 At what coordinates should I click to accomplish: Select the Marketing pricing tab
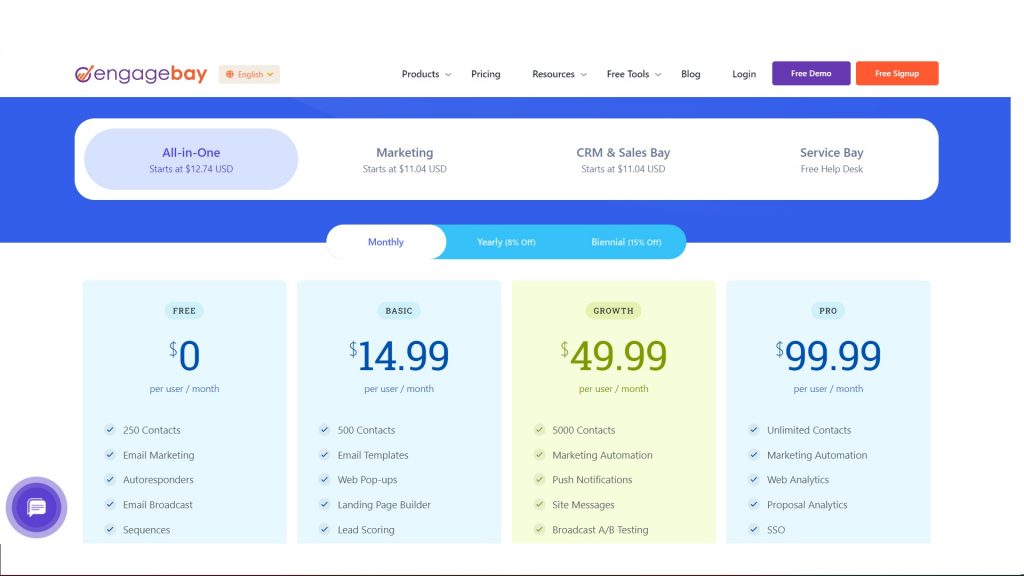[x=404, y=159]
